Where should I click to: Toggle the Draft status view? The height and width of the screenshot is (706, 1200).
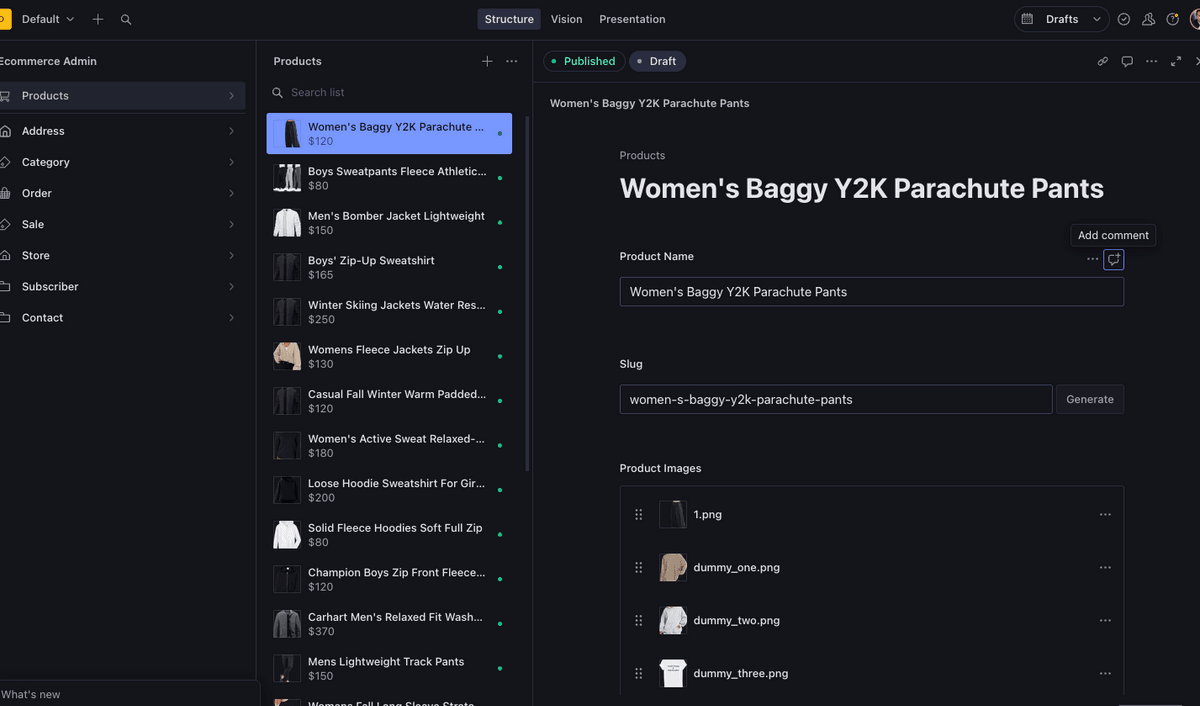[657, 61]
